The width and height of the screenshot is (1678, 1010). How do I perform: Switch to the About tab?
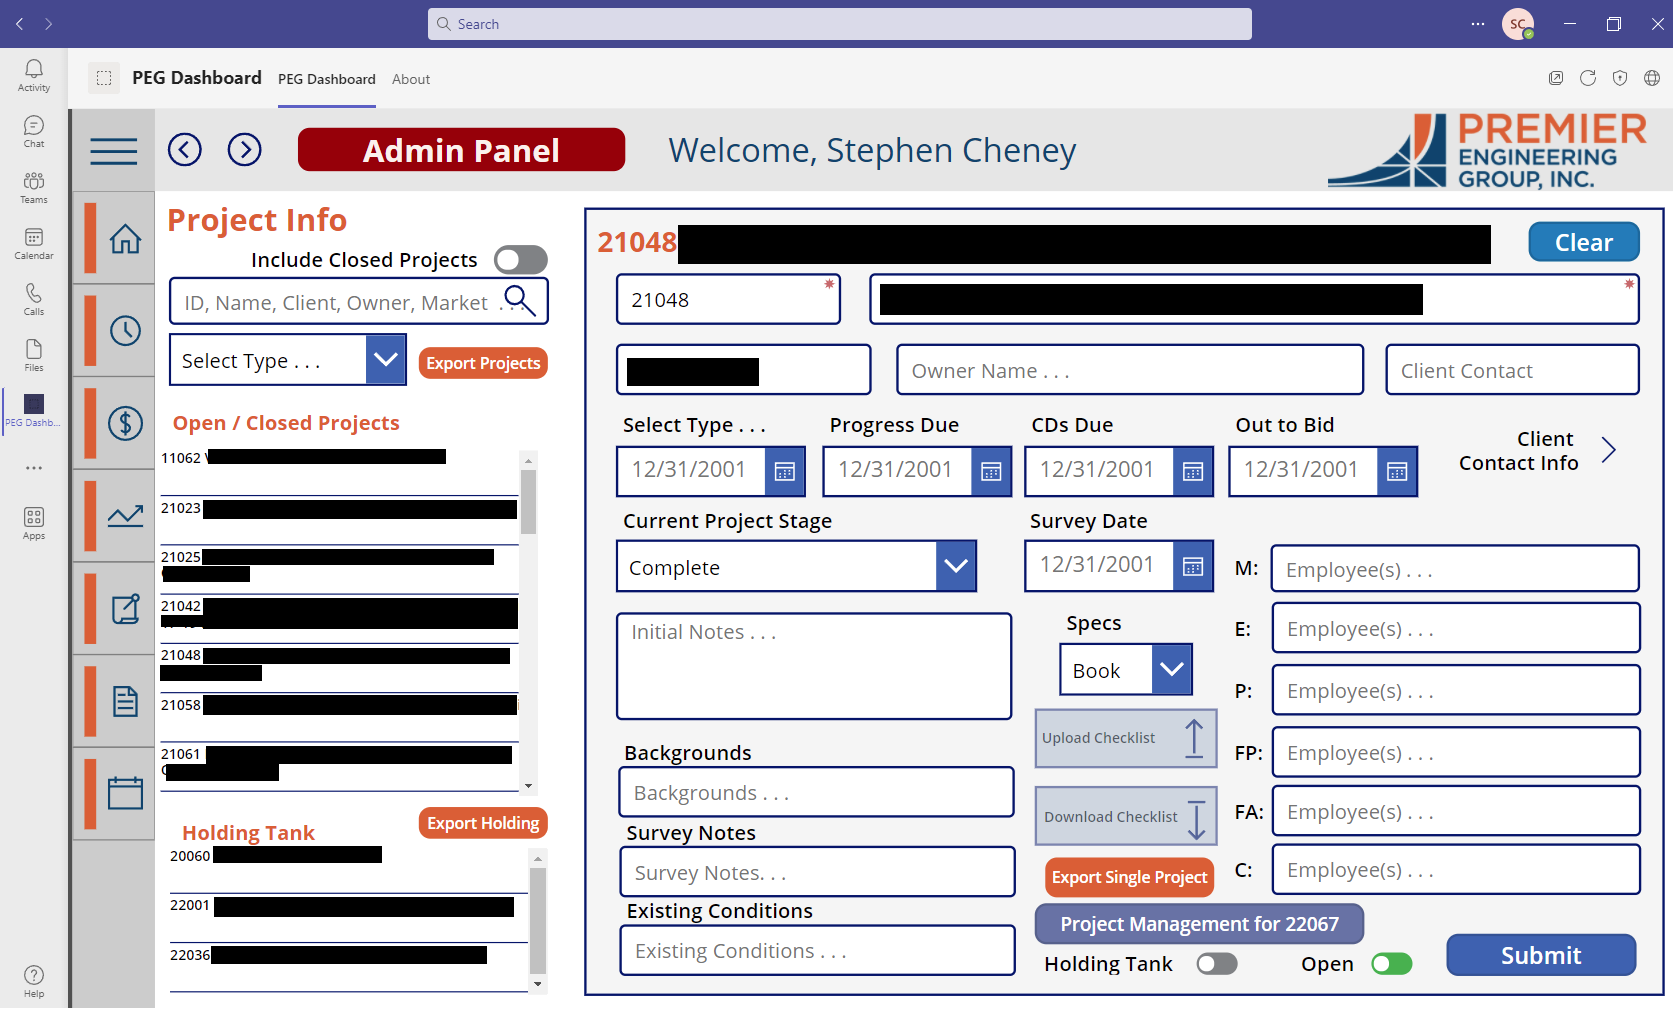(410, 79)
